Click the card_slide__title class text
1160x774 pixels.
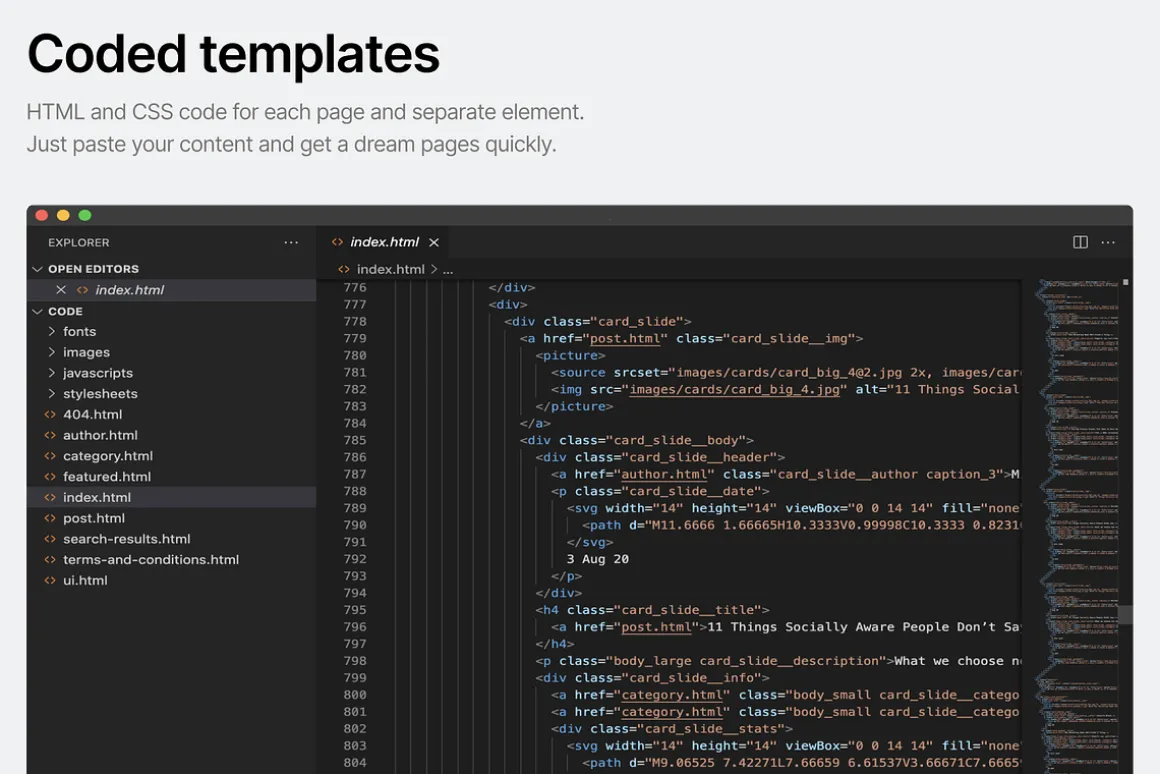692,610
